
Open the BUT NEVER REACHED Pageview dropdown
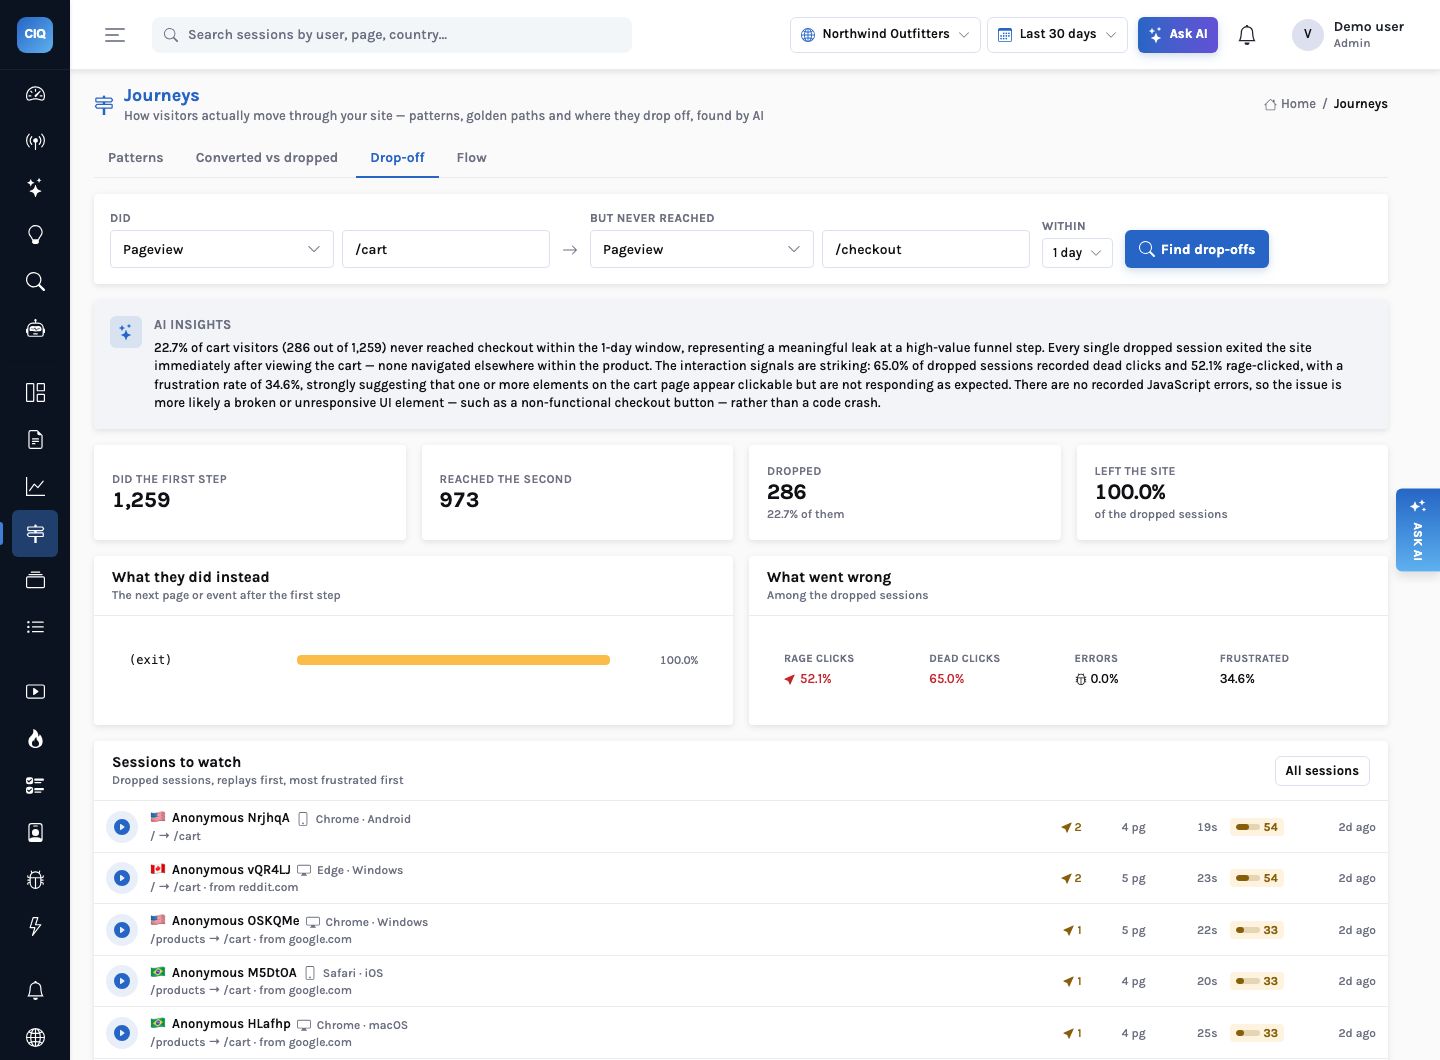701,249
